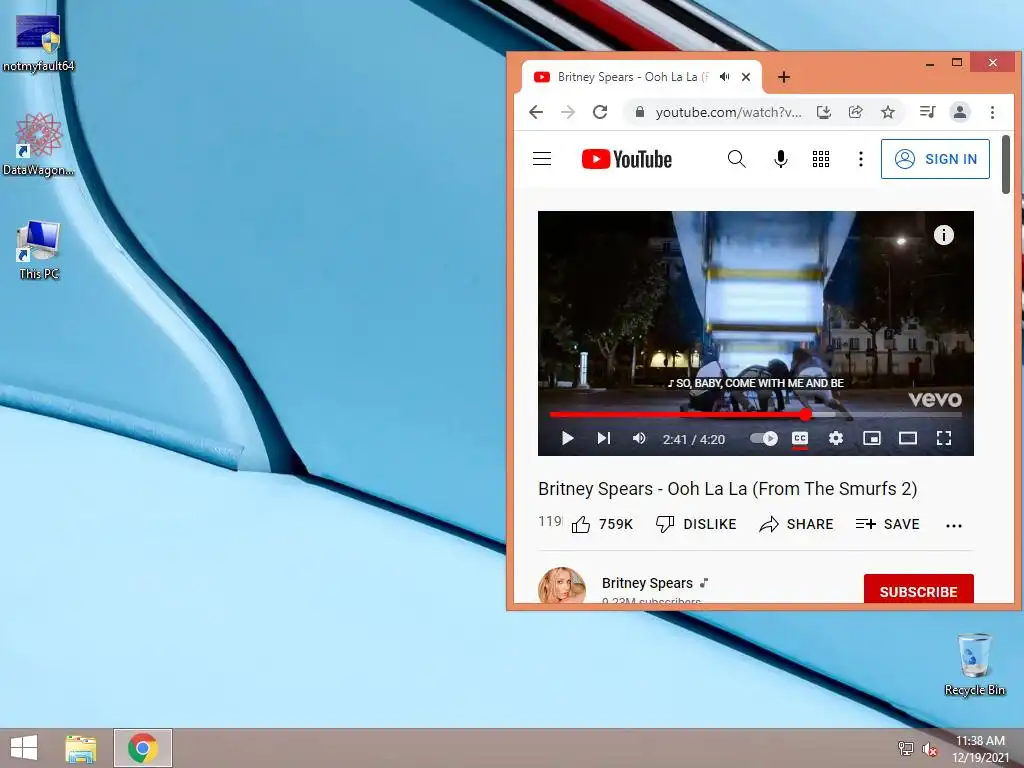The width and height of the screenshot is (1024, 768).
Task: Select the DataWagon desktop shortcut
Action: pyautogui.click(x=39, y=145)
